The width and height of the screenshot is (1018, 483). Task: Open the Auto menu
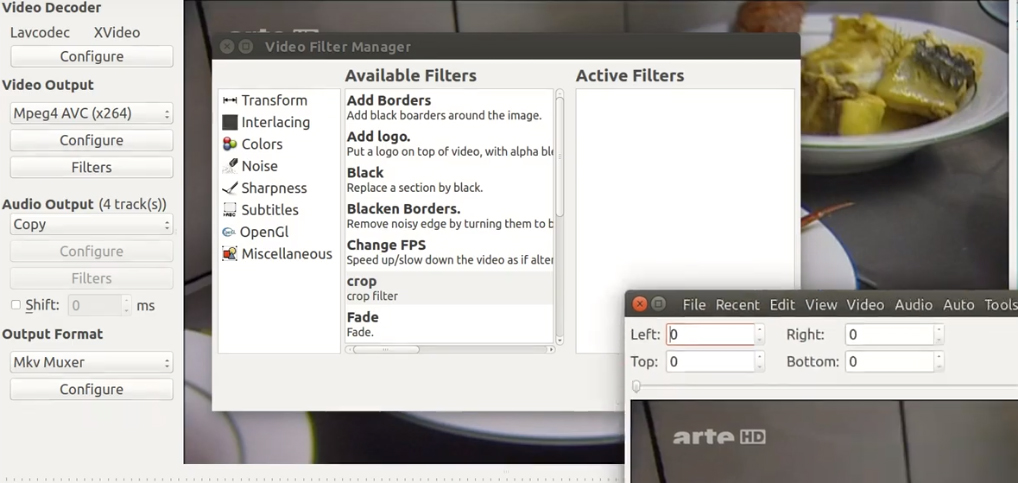tap(958, 304)
